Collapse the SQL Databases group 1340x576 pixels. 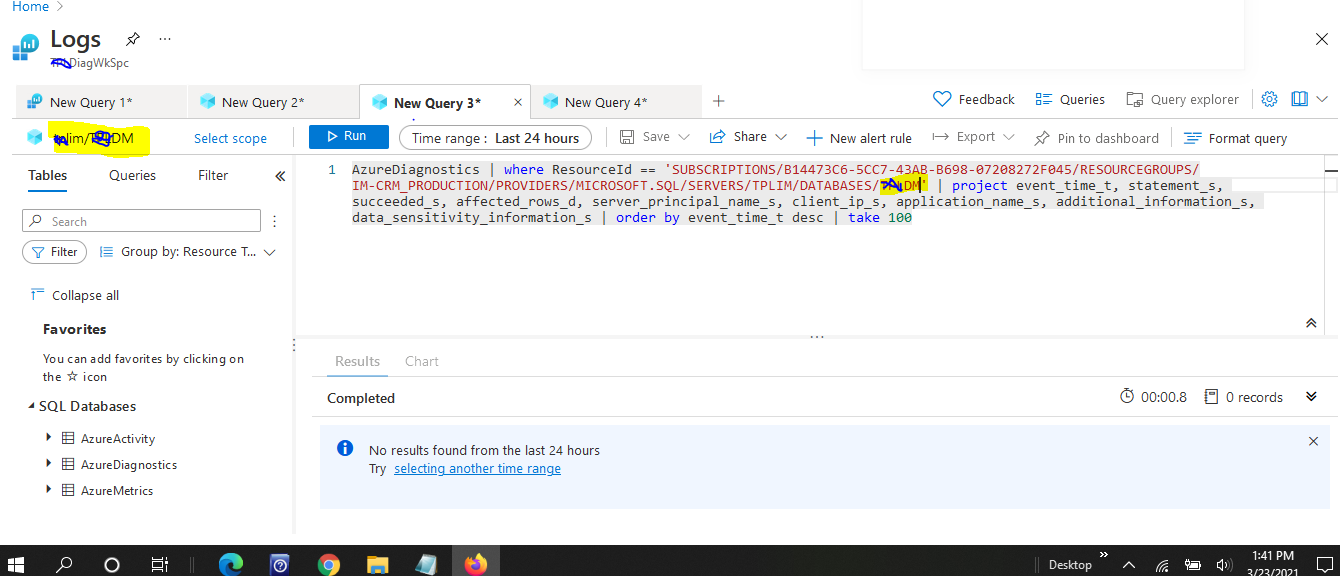[32, 406]
